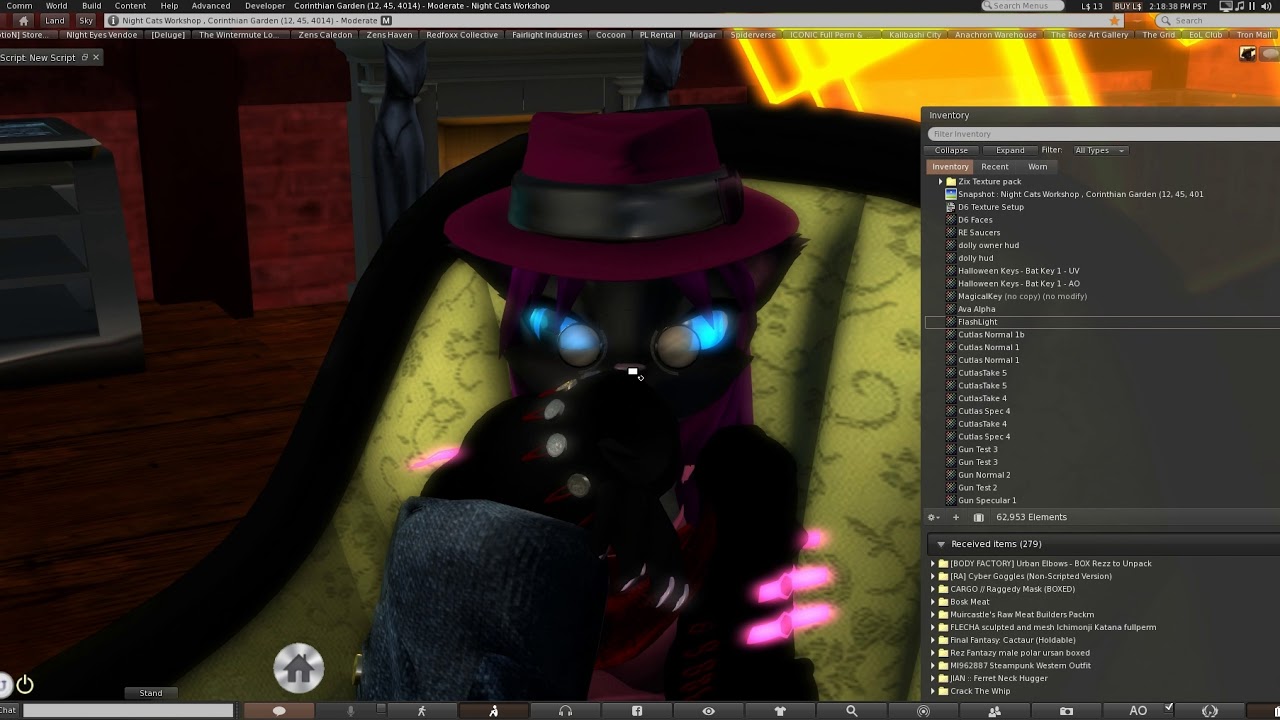Click the large round home button
Viewport: 1280px width, 720px height.
pyautogui.click(x=299, y=669)
